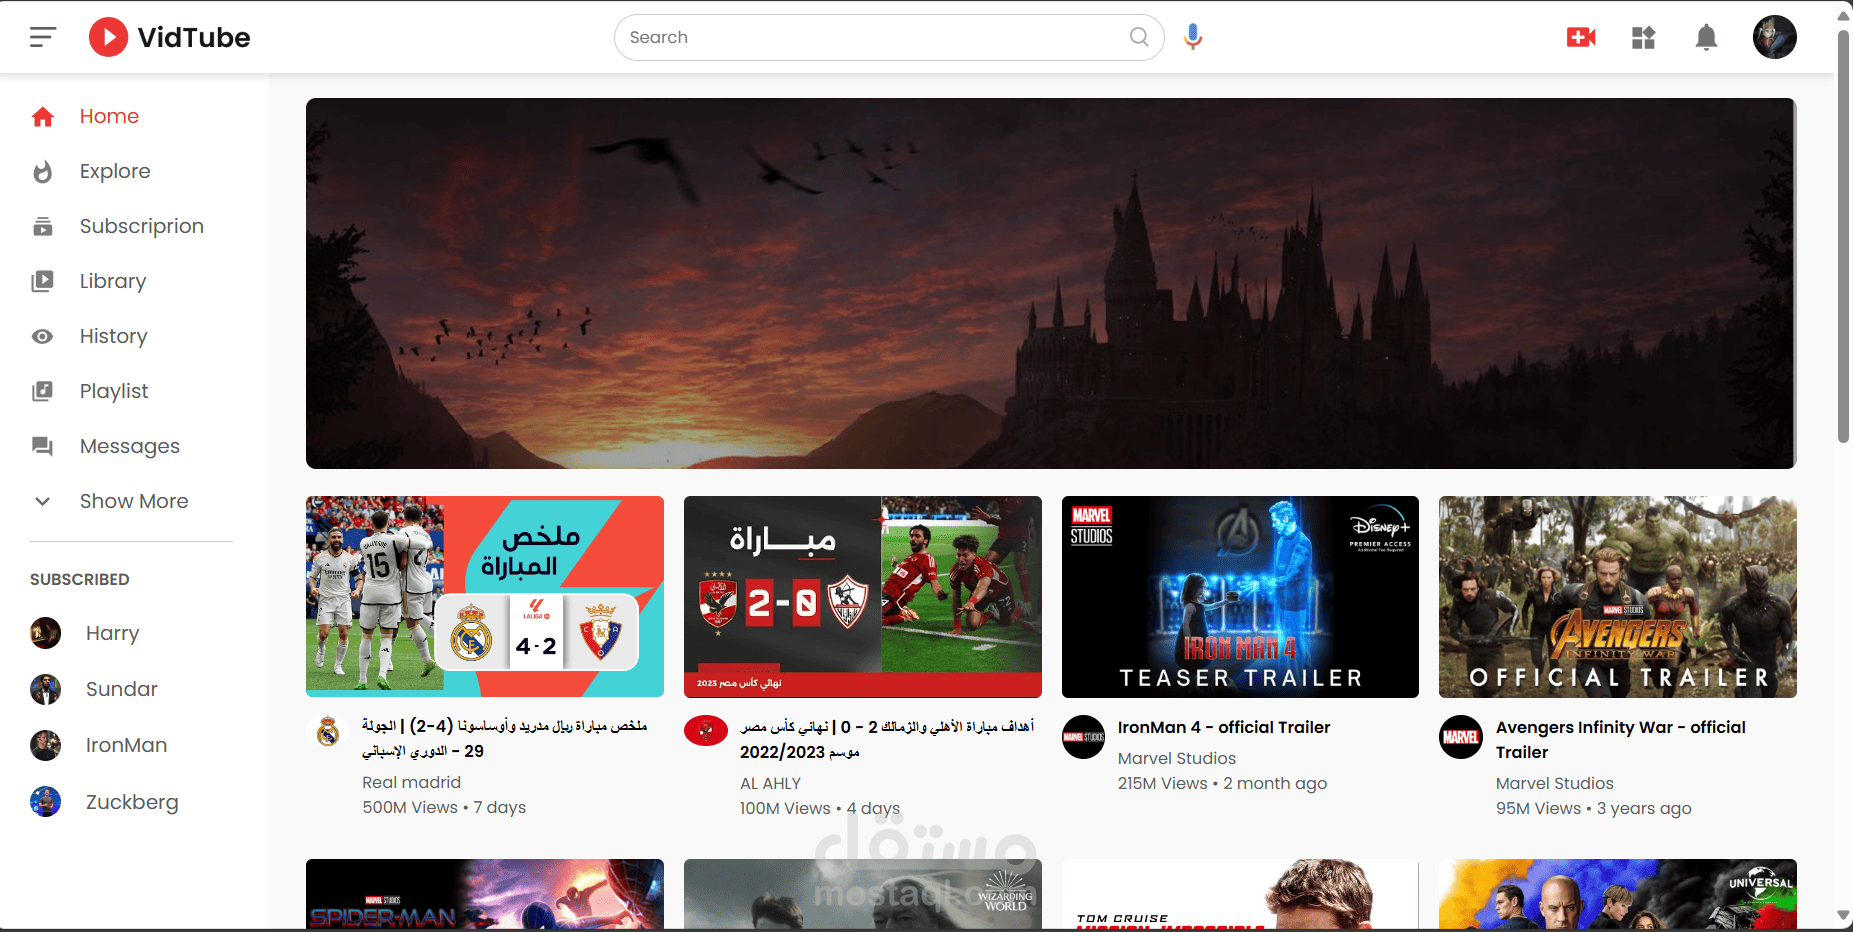Click the Explore flame icon
Viewport: 1853px width, 932px height.
(x=42, y=172)
